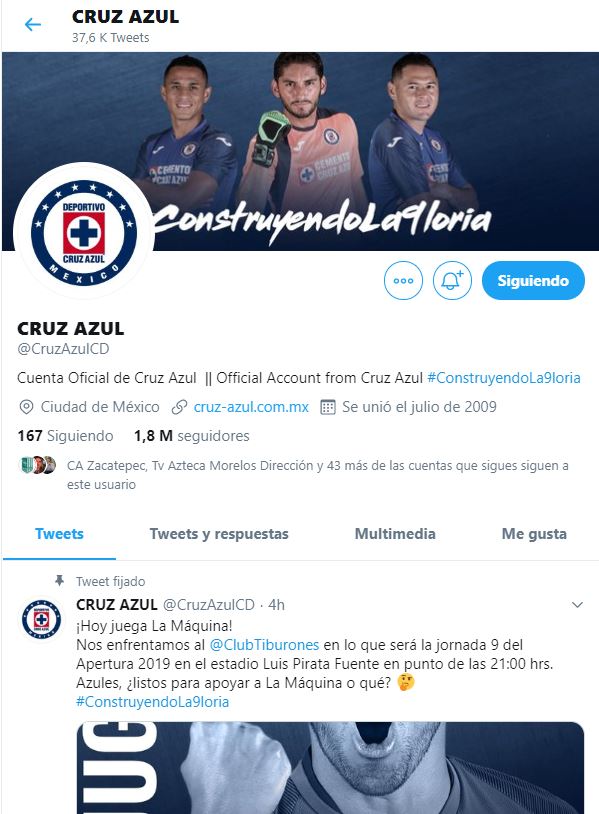Screen dimensions: 599x814
Task: Open the Multimedia tab
Action: point(395,534)
